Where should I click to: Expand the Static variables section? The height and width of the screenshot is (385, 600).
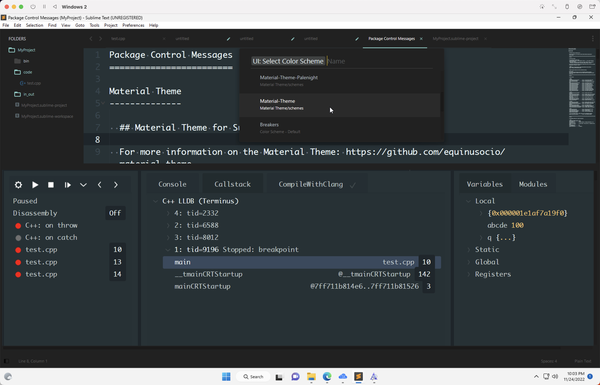(x=468, y=250)
